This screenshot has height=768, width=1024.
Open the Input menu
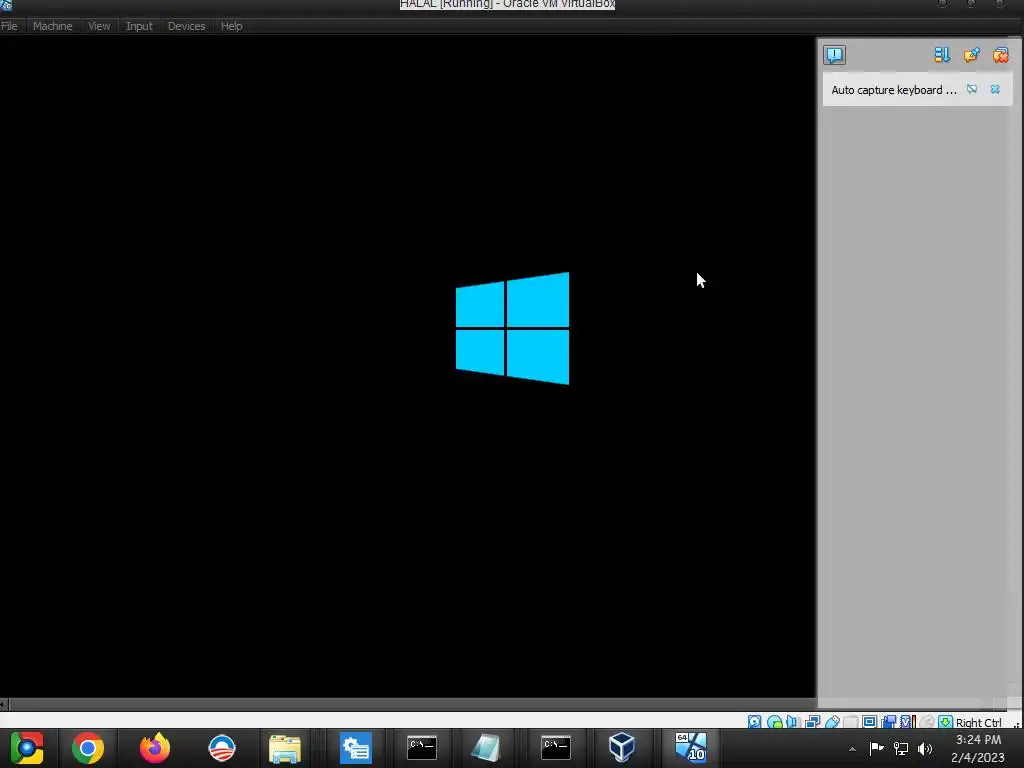(138, 26)
